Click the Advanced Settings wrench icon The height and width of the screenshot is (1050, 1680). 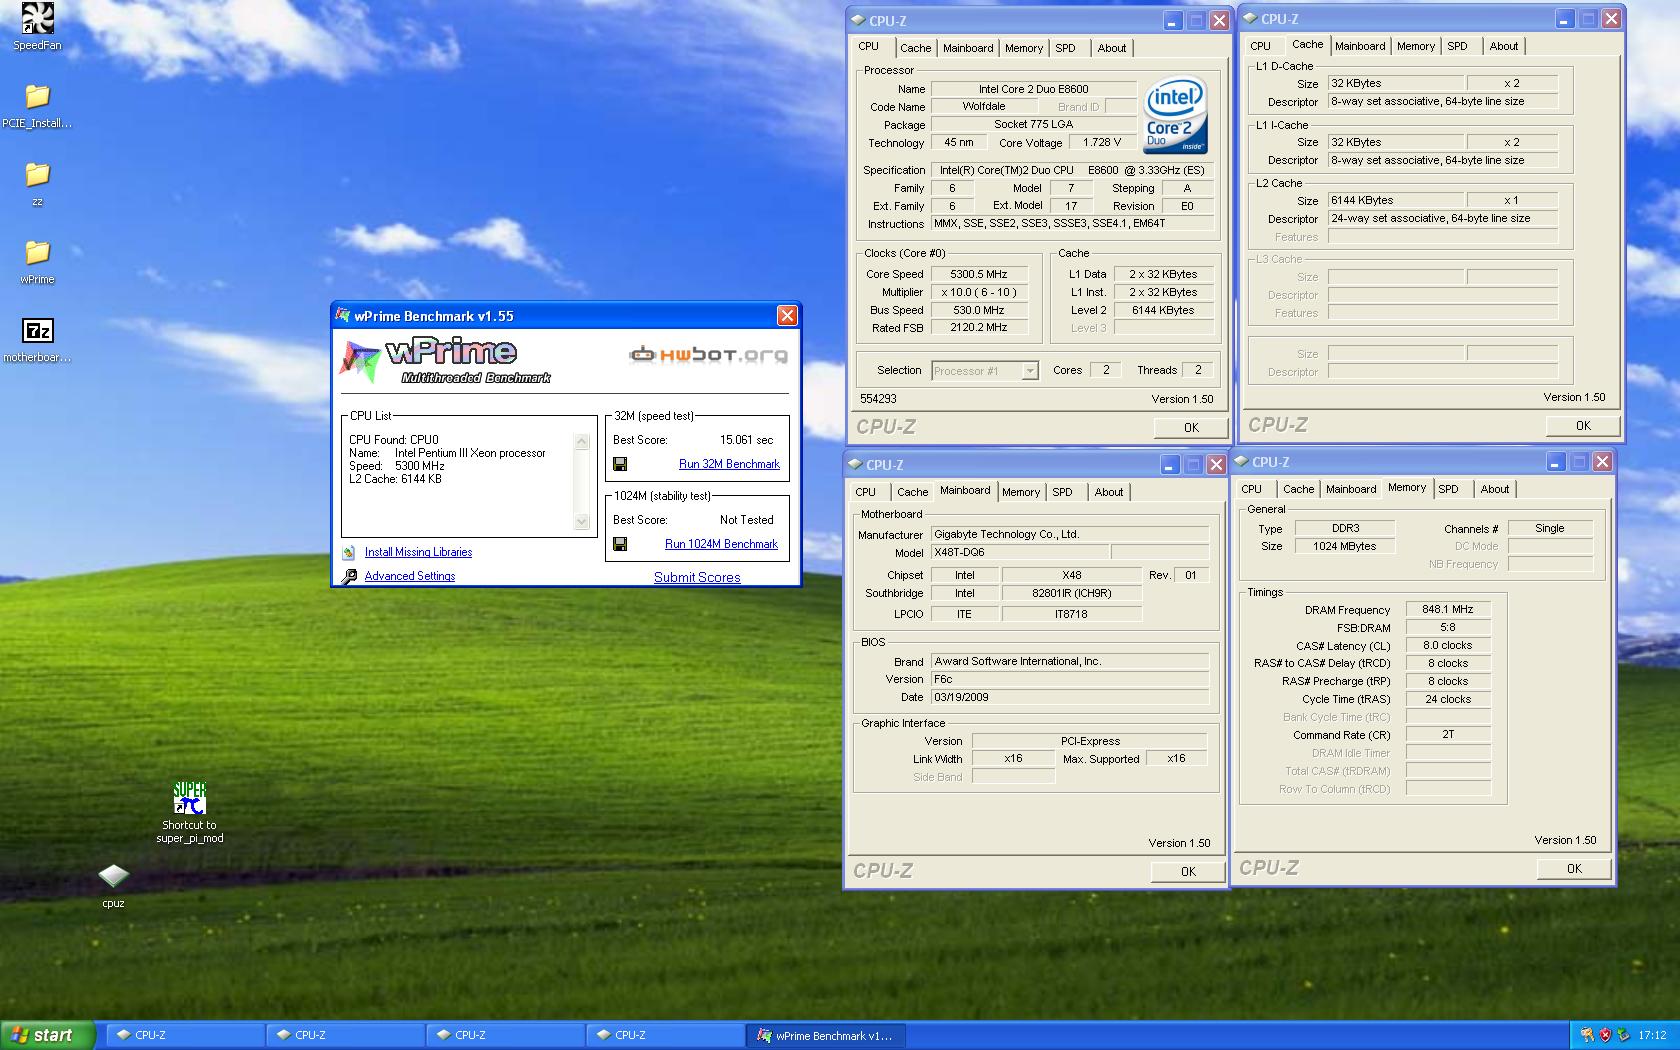[348, 576]
